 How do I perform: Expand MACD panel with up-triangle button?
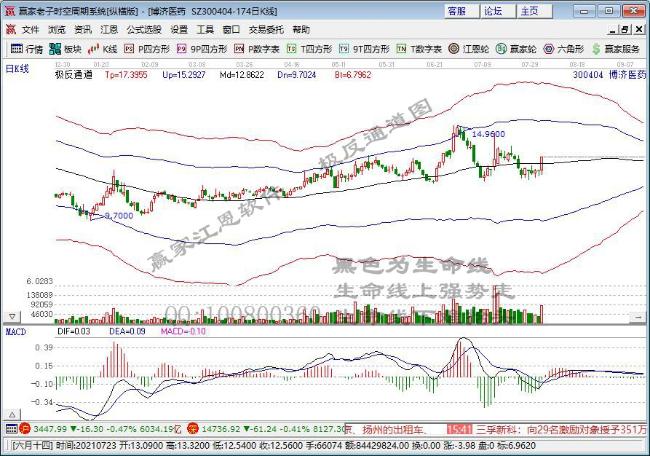point(12,414)
